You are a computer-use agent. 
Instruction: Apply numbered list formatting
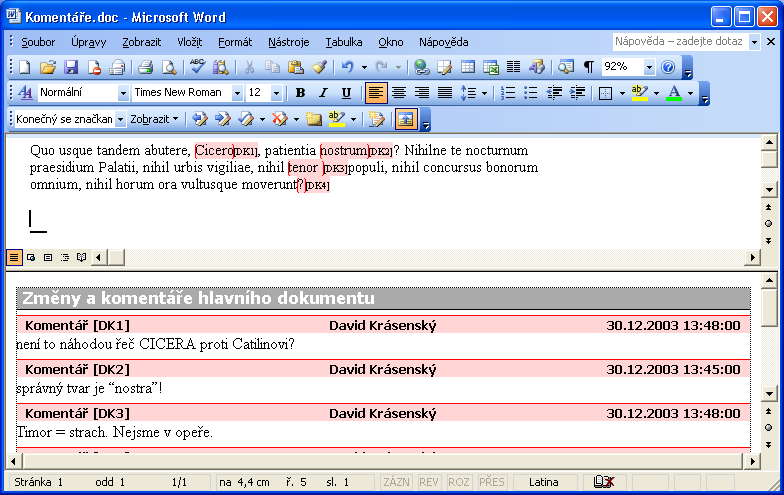[x=508, y=92]
